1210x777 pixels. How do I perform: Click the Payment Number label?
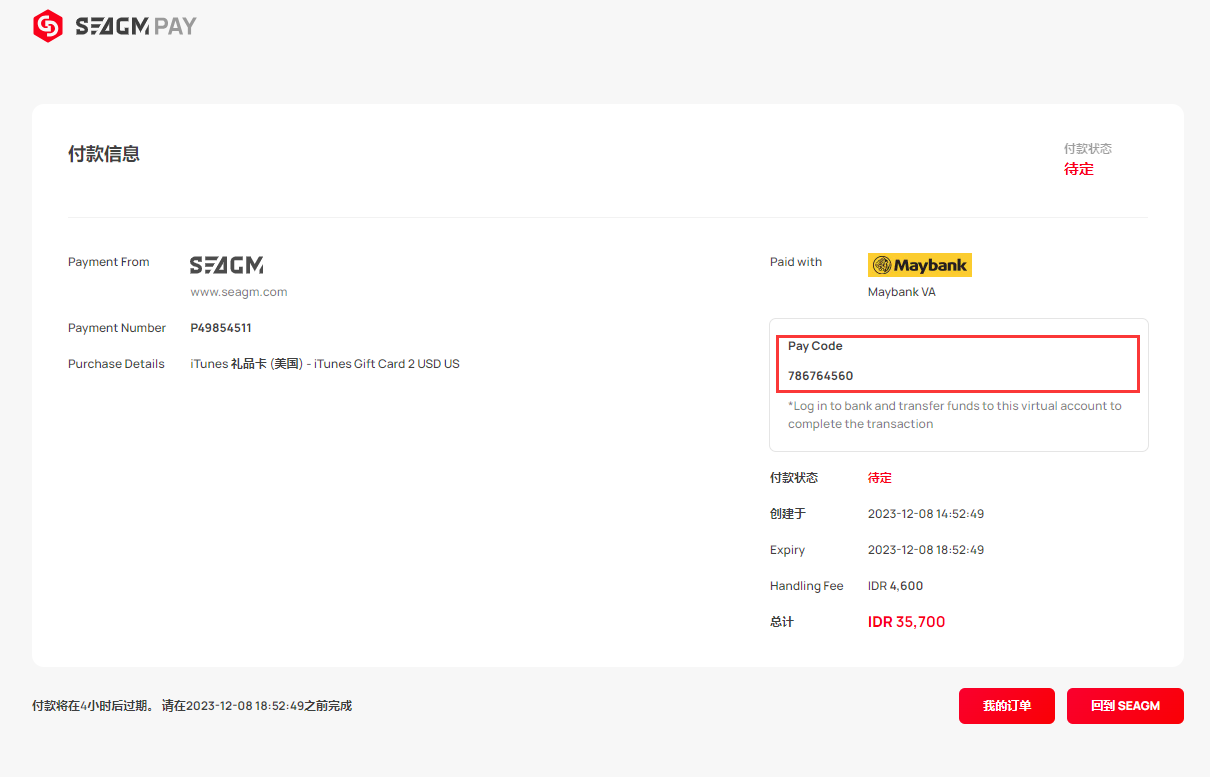(x=117, y=328)
